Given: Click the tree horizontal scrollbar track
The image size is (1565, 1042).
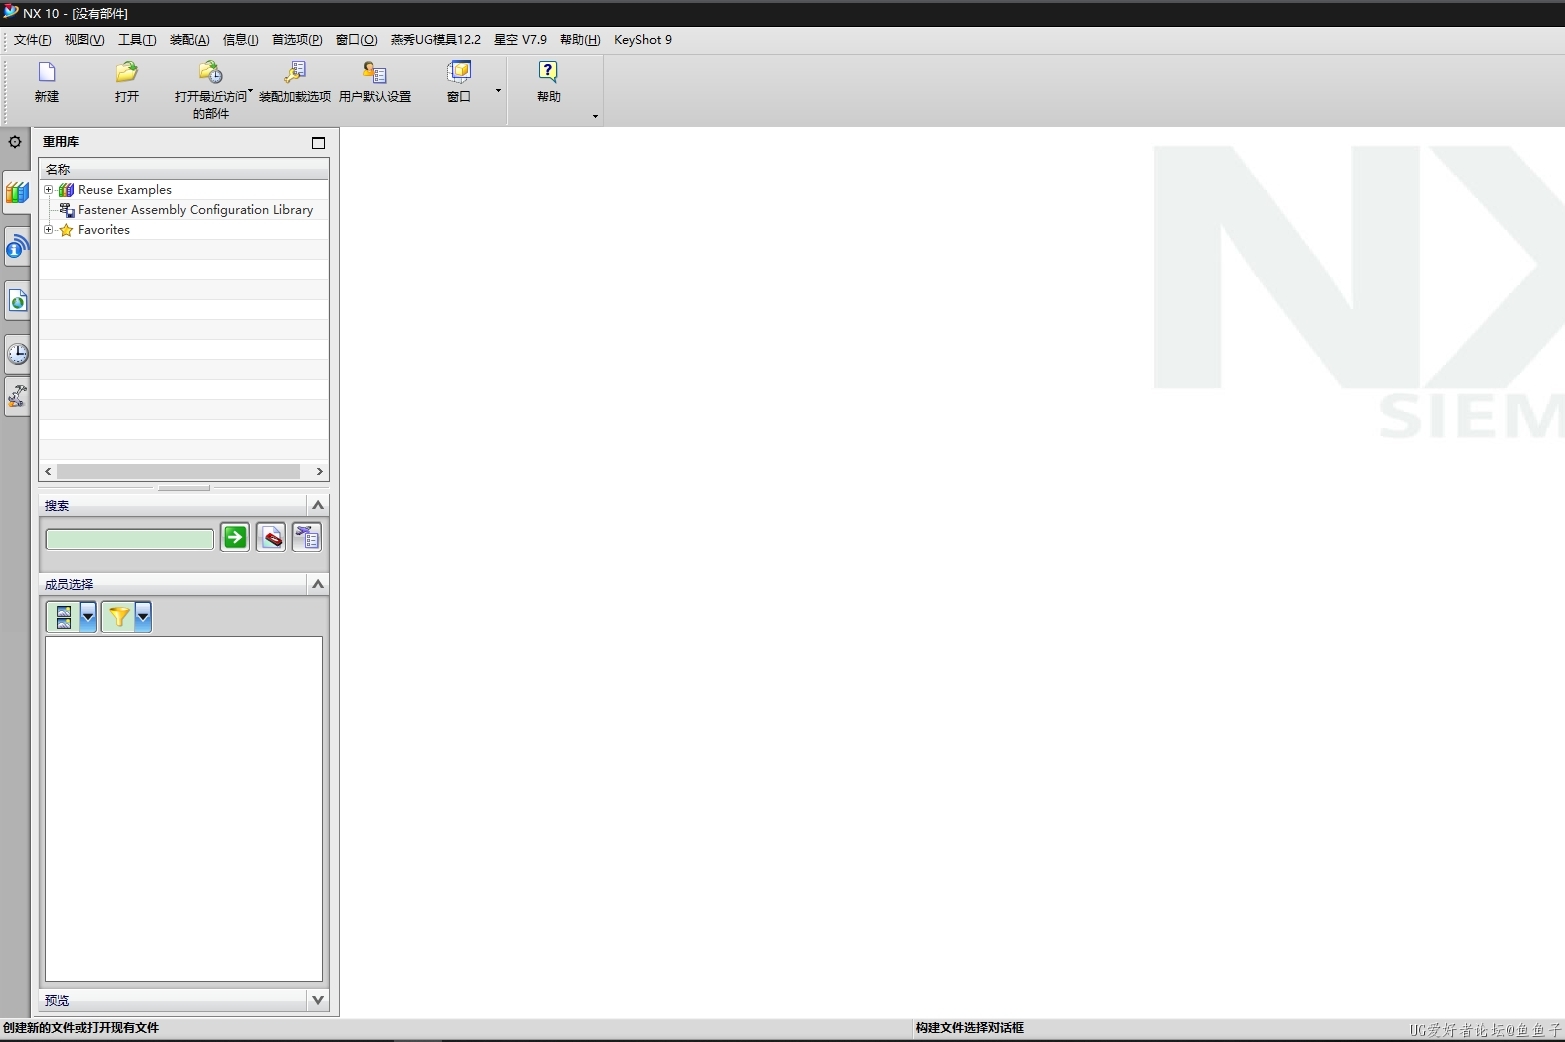Looking at the screenshot, I should tap(178, 471).
